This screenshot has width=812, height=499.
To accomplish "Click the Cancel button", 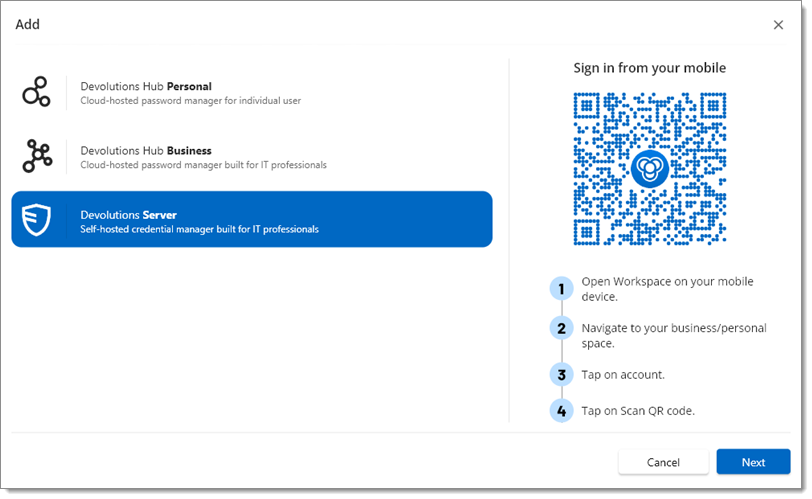I will 663,462.
